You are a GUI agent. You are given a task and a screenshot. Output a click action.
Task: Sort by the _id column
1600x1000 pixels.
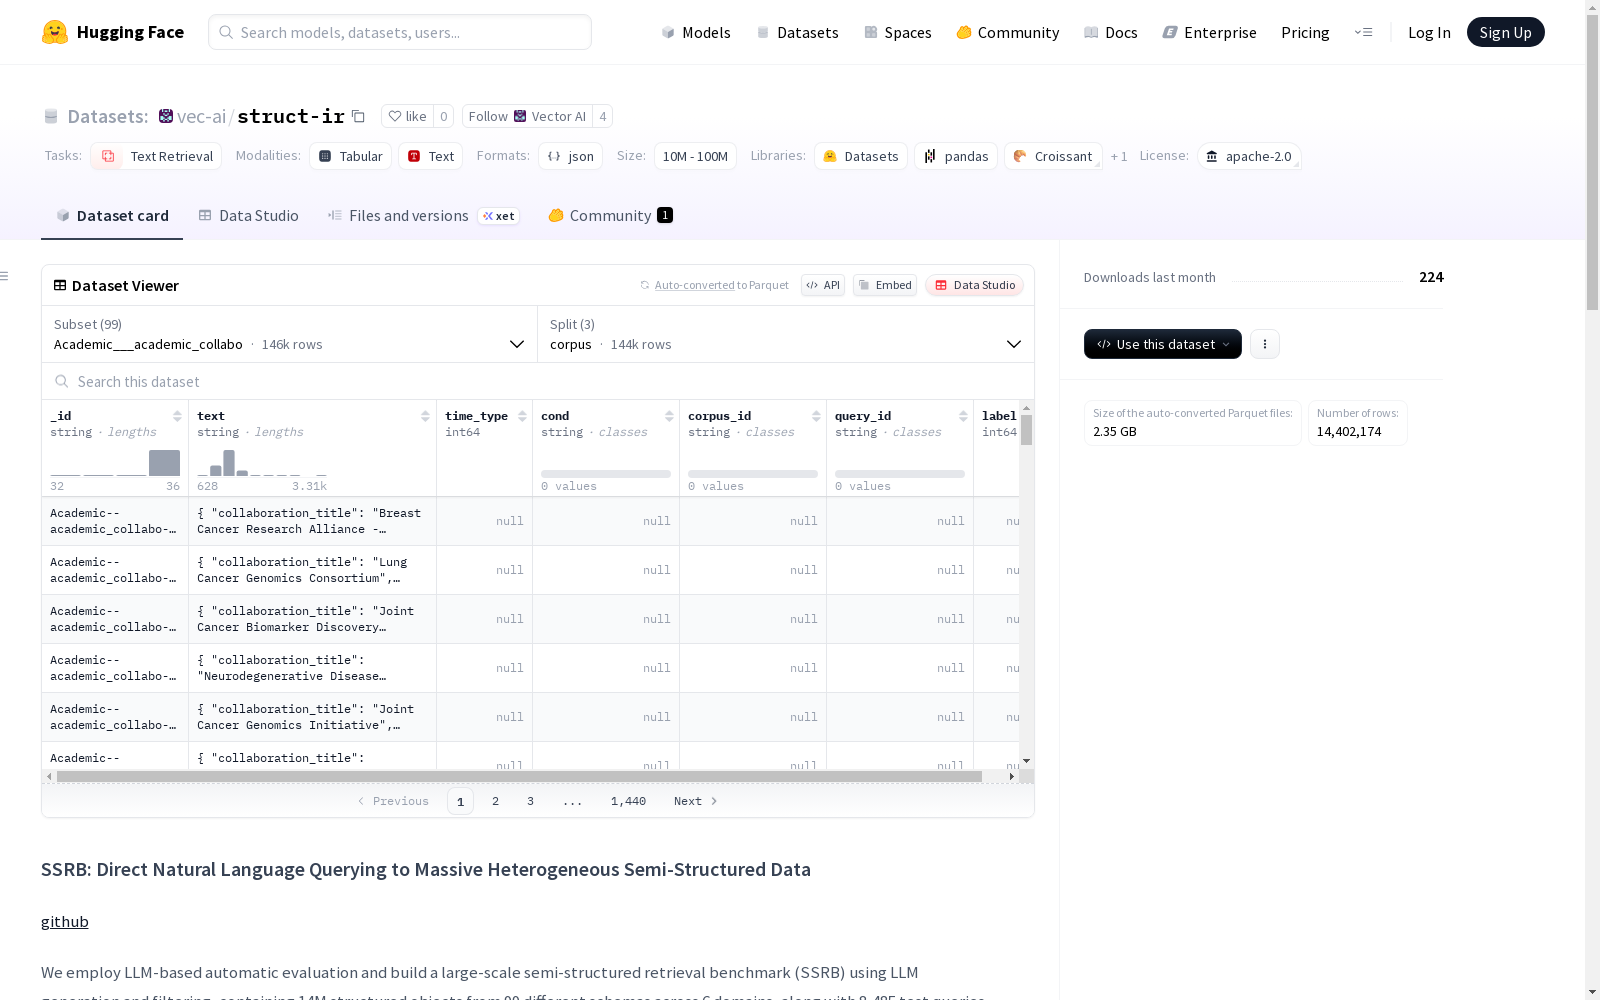click(177, 416)
